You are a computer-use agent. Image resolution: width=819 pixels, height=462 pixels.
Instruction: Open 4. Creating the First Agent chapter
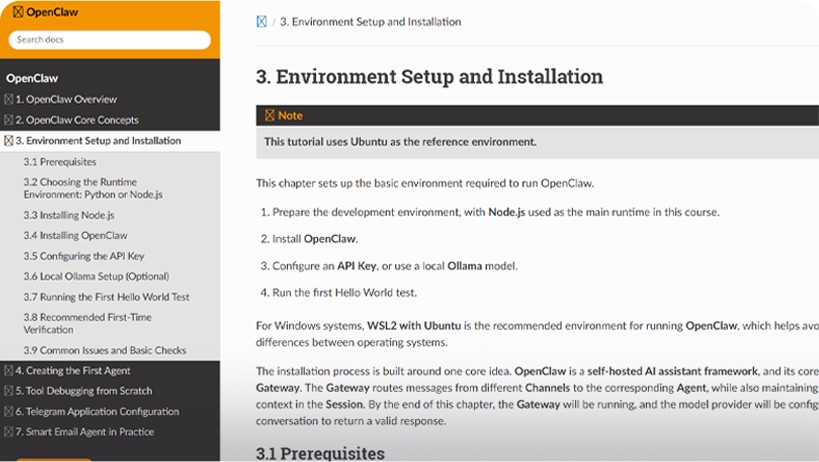[73, 371]
